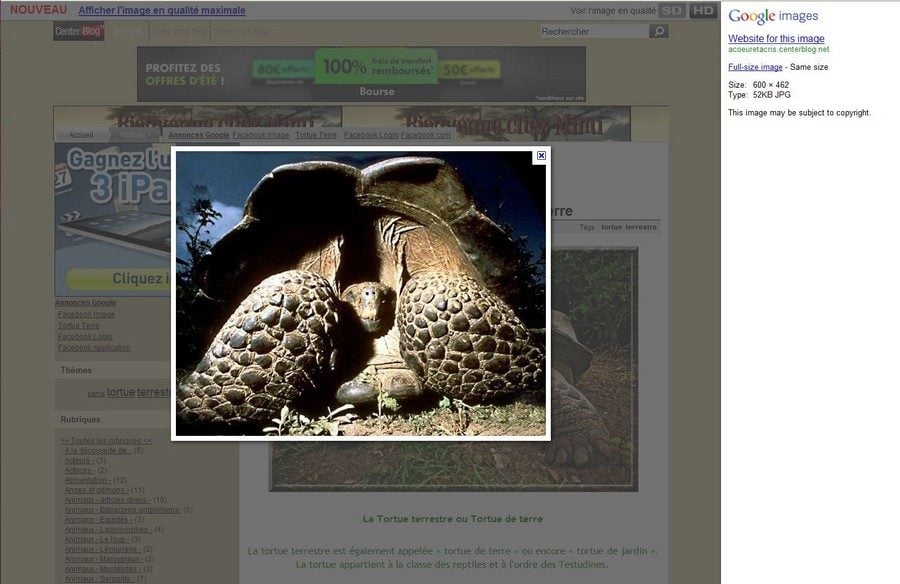Click 'Afficher l'image en qualité maximale'

[x=161, y=11]
